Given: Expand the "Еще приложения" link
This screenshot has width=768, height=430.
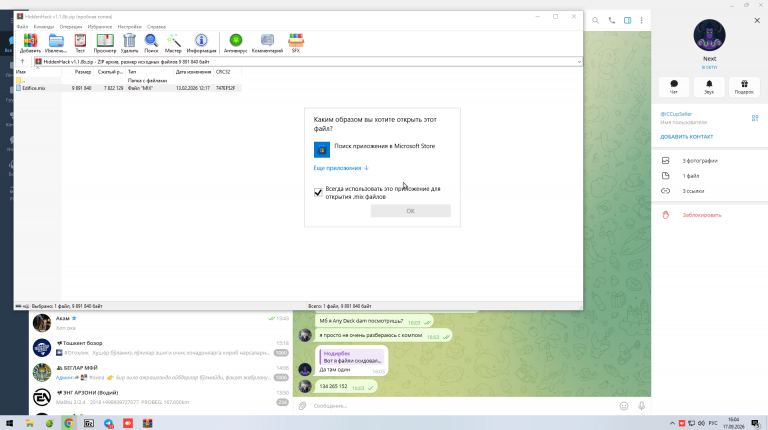Looking at the screenshot, I should click(x=341, y=168).
